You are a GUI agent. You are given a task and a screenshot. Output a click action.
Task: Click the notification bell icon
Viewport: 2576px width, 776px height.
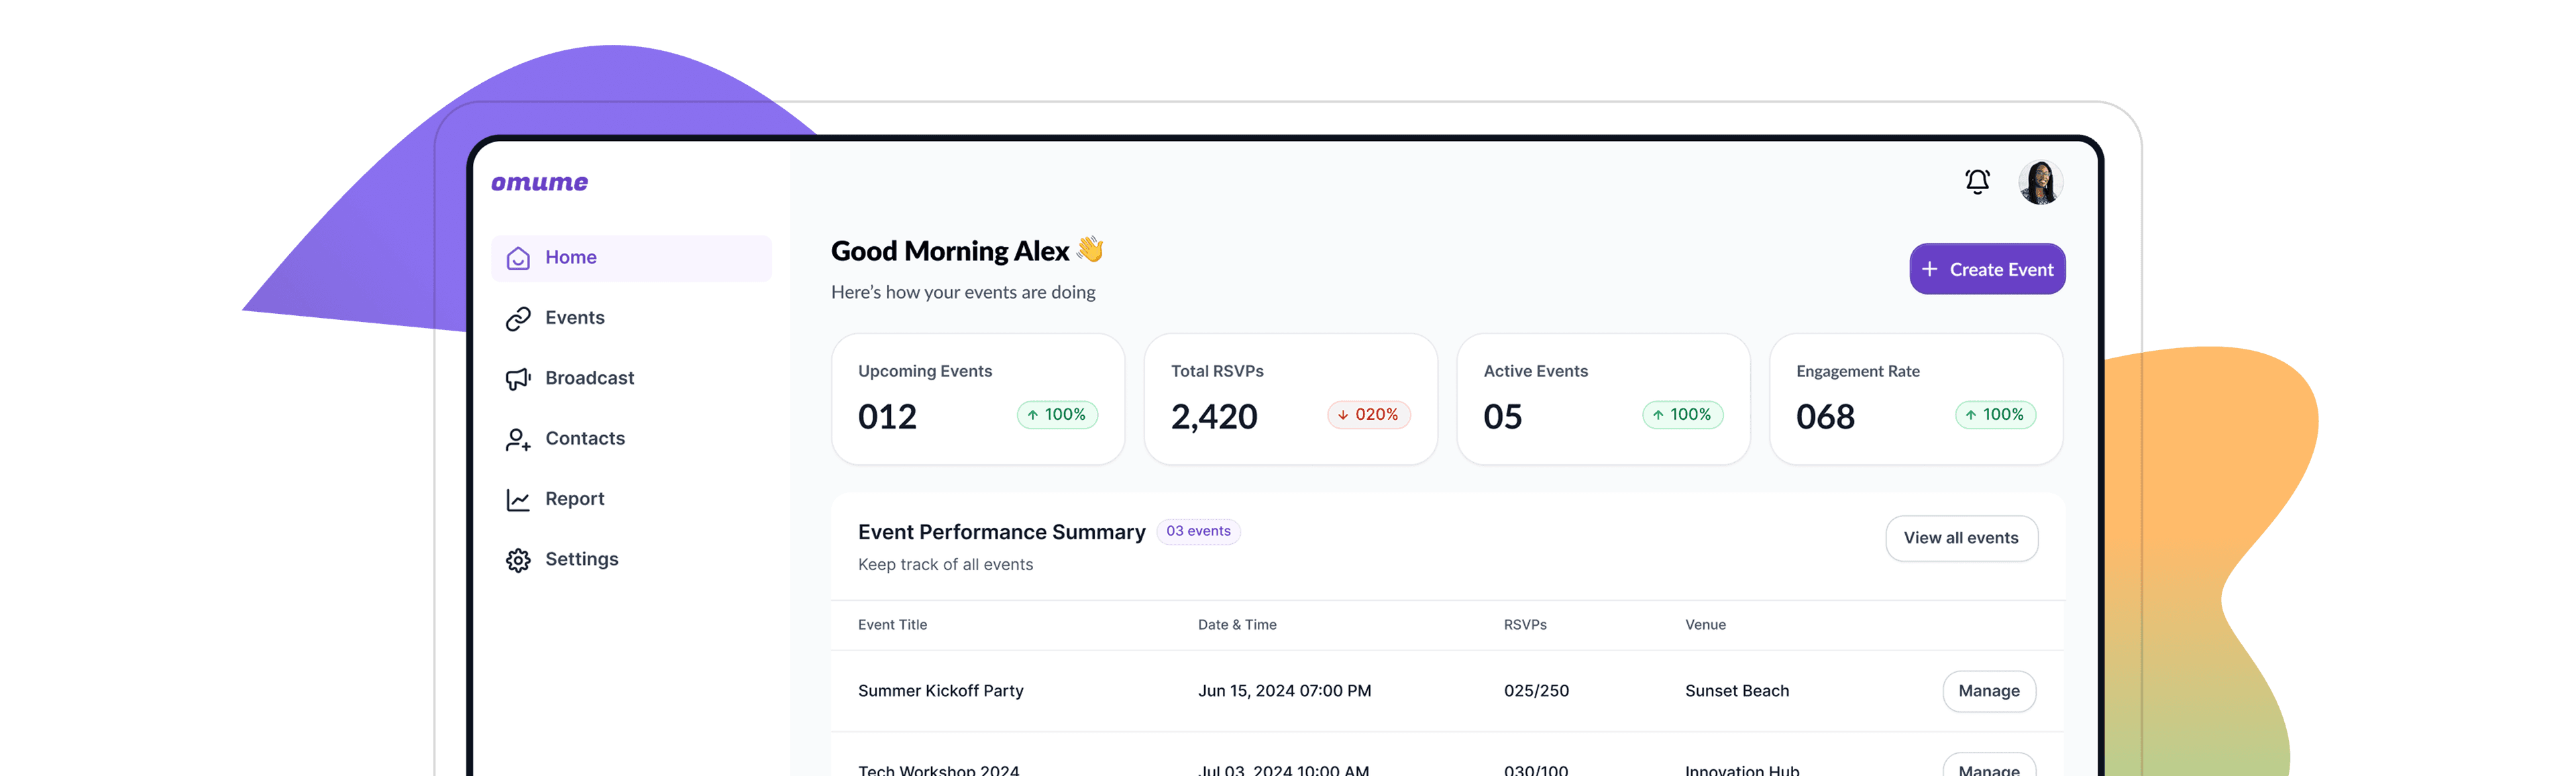[x=1977, y=182]
